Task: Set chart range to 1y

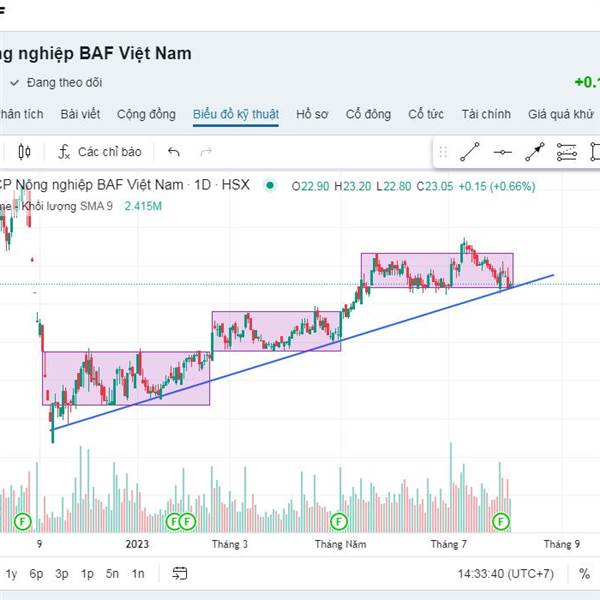Action: point(11,574)
